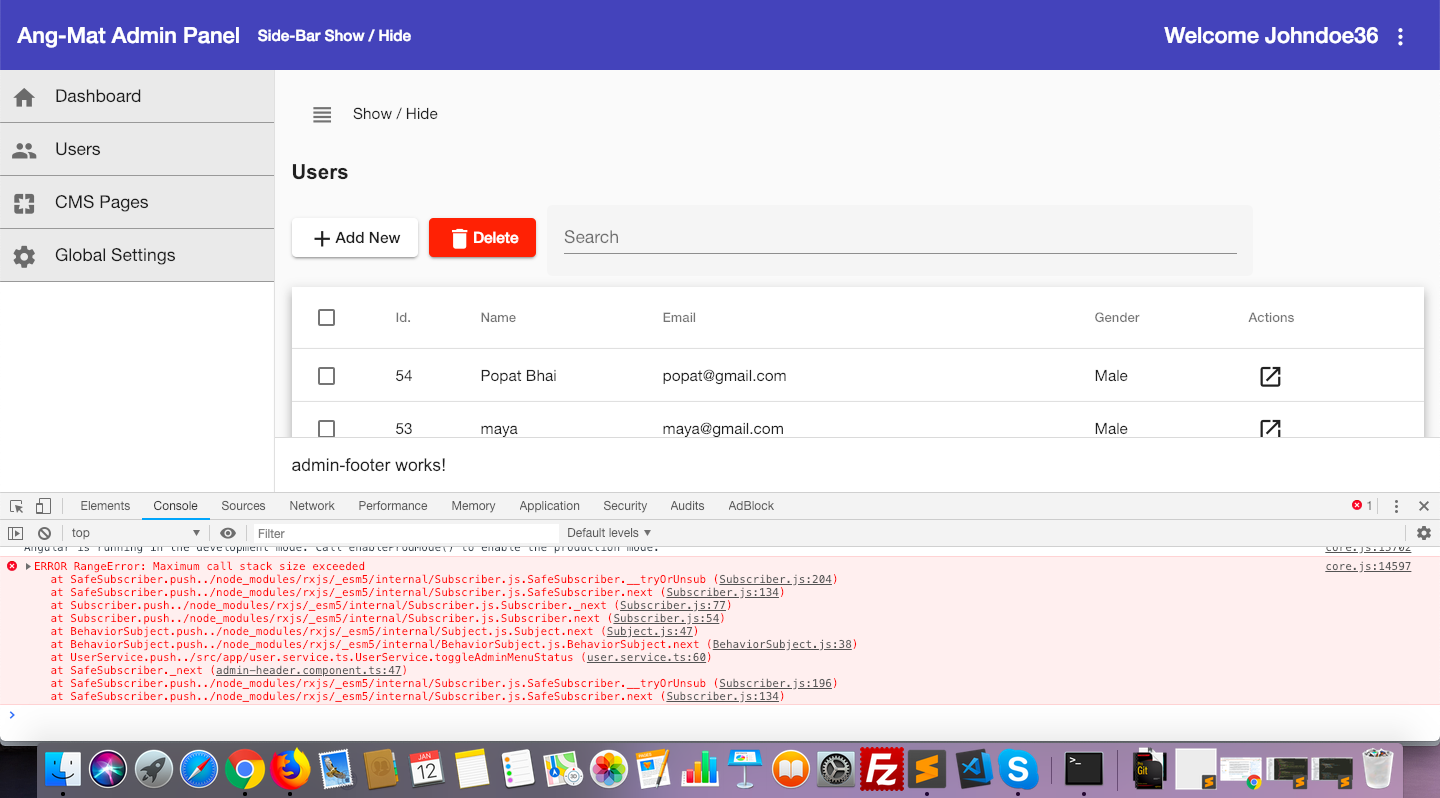This screenshot has width=1440, height=798.
Task: Click the Create live expression eye icon
Action: [x=228, y=533]
